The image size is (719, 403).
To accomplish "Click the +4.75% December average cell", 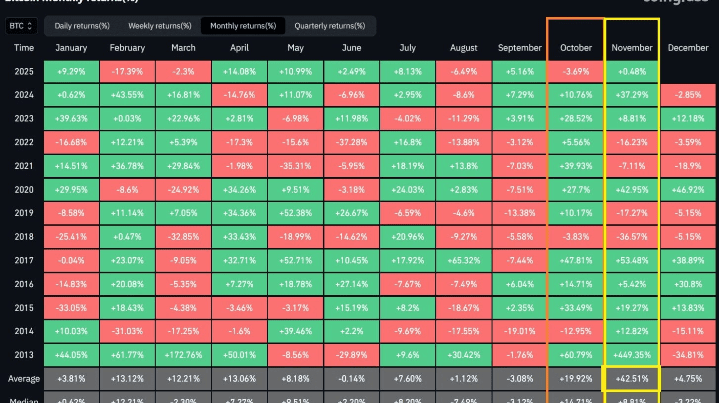I will 688,379.
